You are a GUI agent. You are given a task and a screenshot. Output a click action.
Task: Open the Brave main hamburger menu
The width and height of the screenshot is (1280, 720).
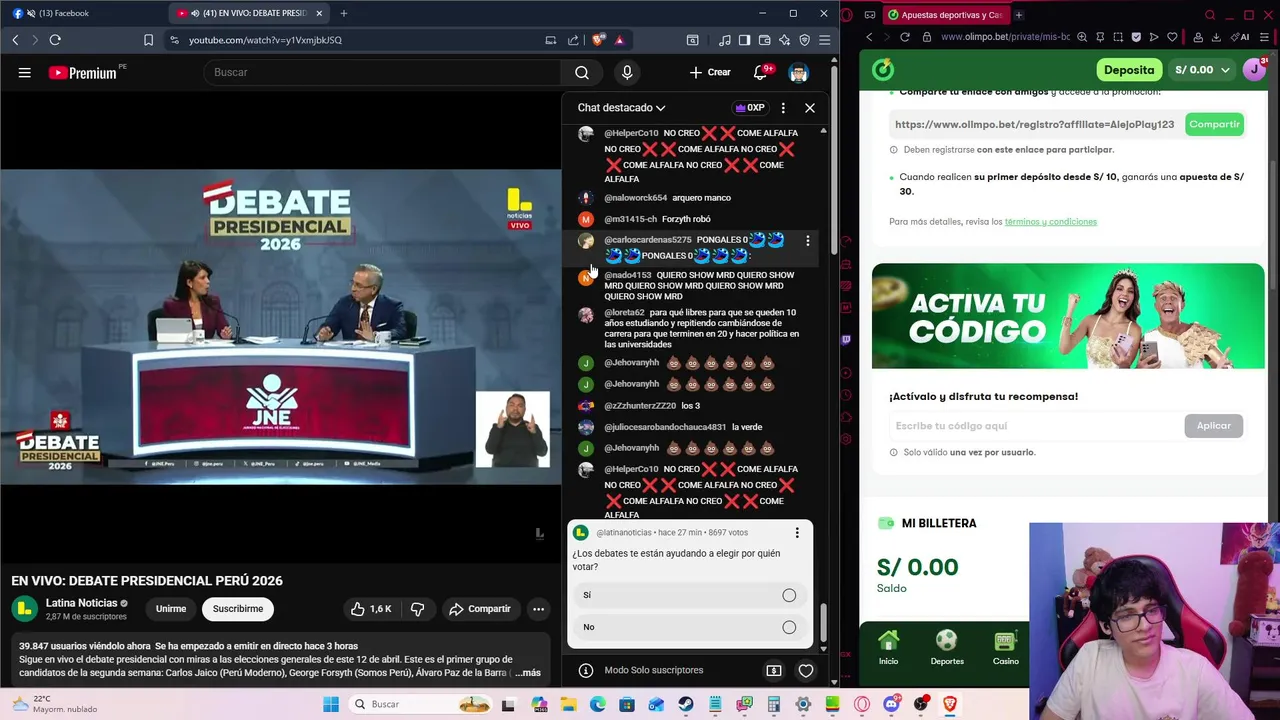click(x=824, y=40)
